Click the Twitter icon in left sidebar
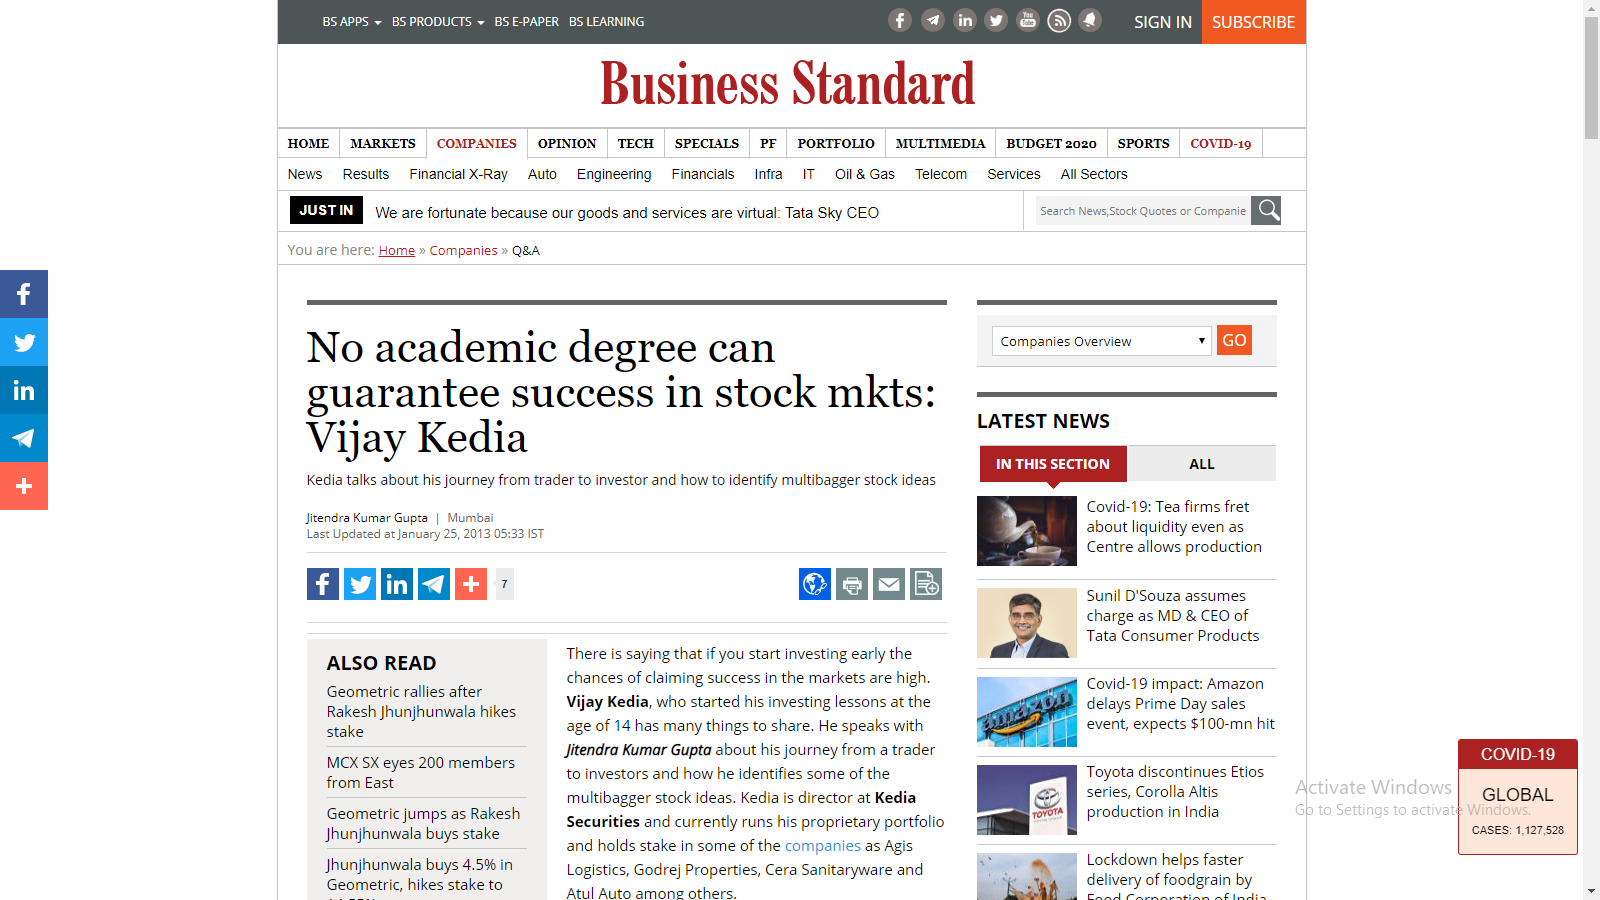1600x900 pixels. (x=24, y=342)
